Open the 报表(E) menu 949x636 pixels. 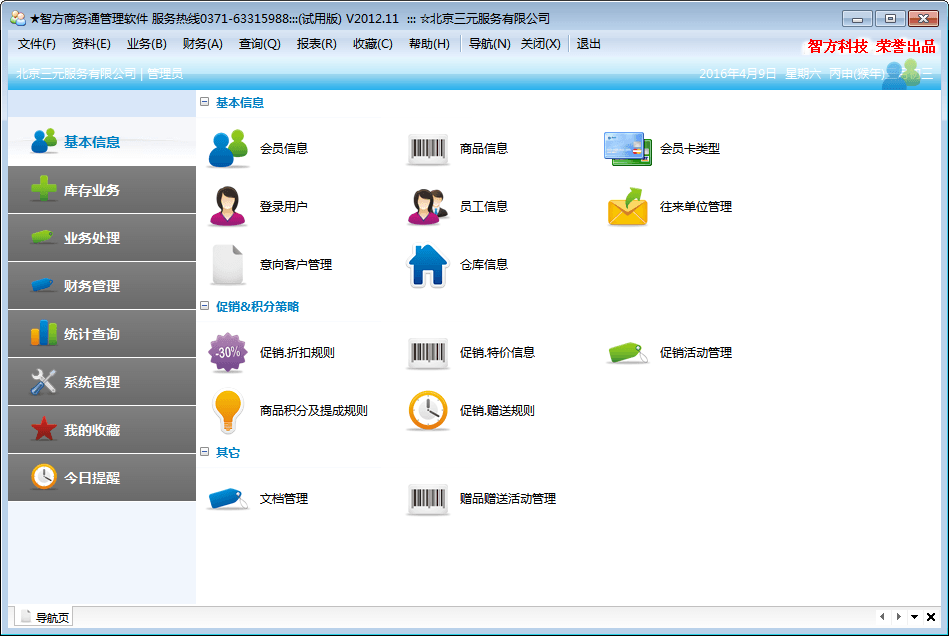[x=316, y=44]
